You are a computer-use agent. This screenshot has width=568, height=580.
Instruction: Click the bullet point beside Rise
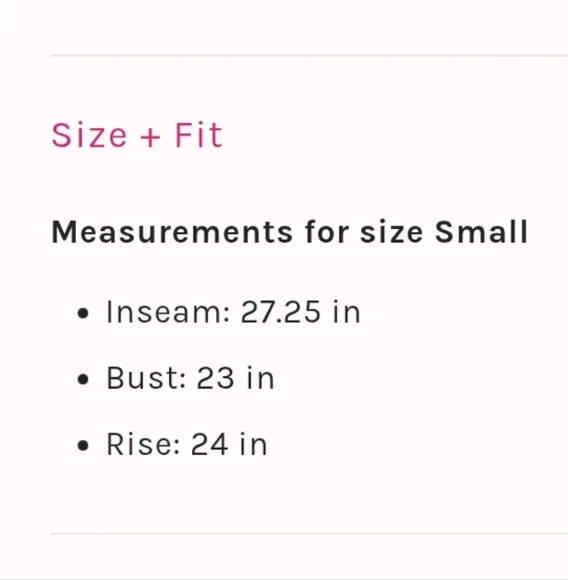[x=83, y=445]
